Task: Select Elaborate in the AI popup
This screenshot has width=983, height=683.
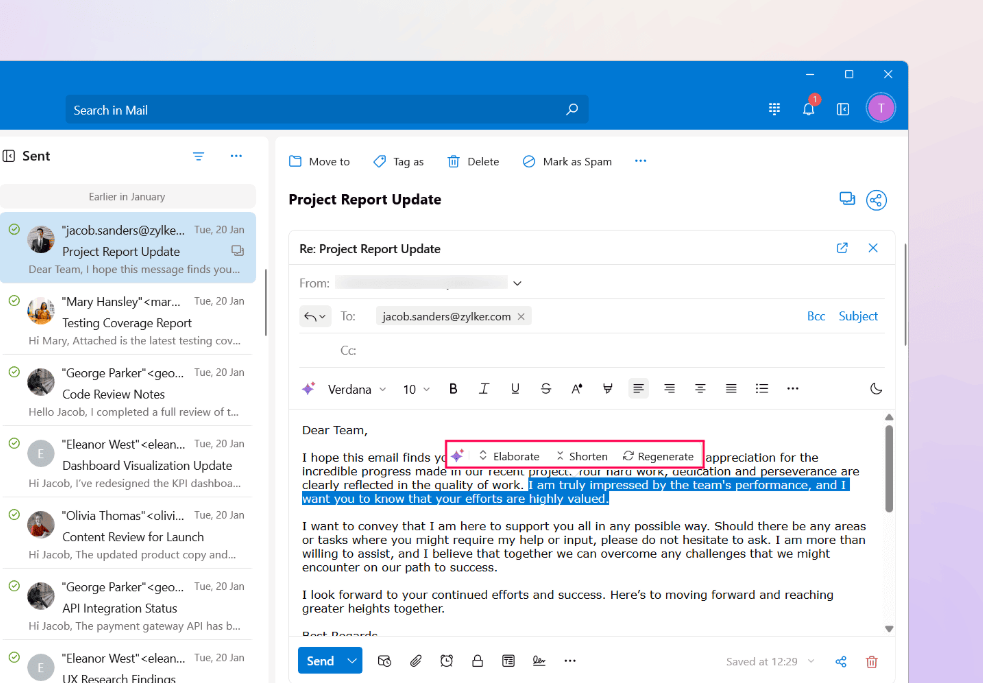Action: pyautogui.click(x=508, y=456)
